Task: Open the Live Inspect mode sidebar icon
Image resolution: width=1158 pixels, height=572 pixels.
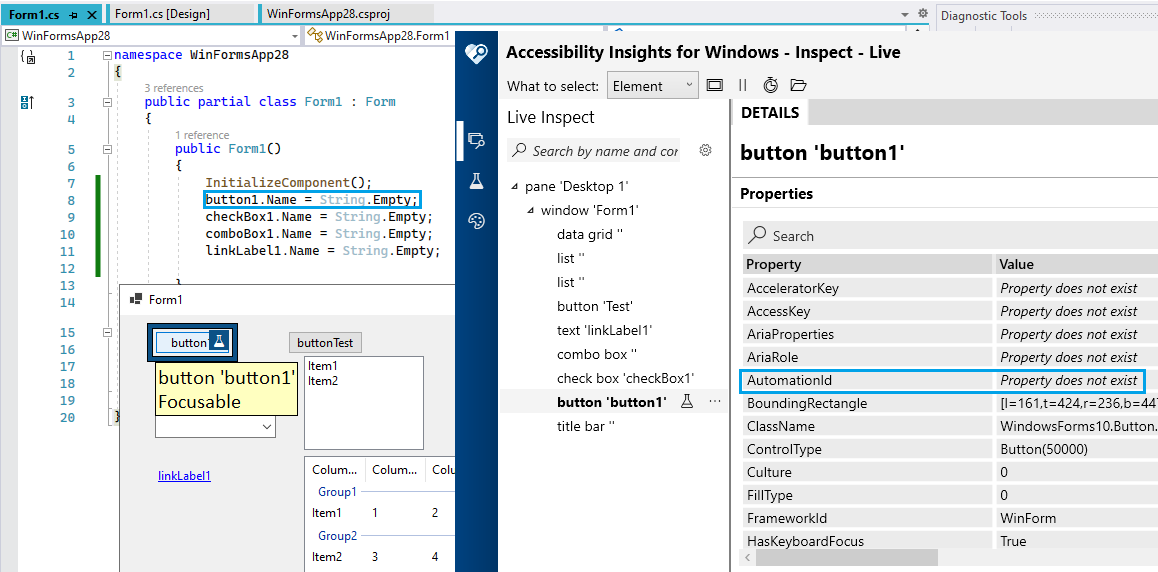Action: point(476,140)
